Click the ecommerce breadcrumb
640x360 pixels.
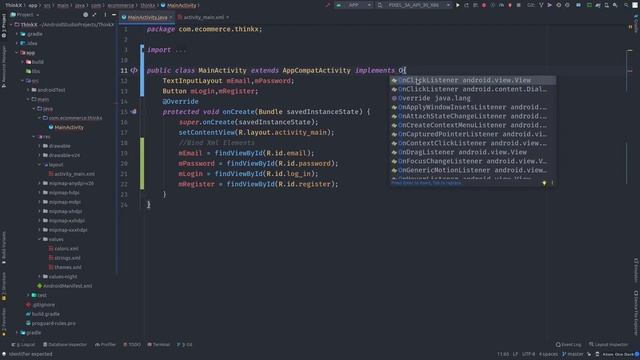click(121, 5)
